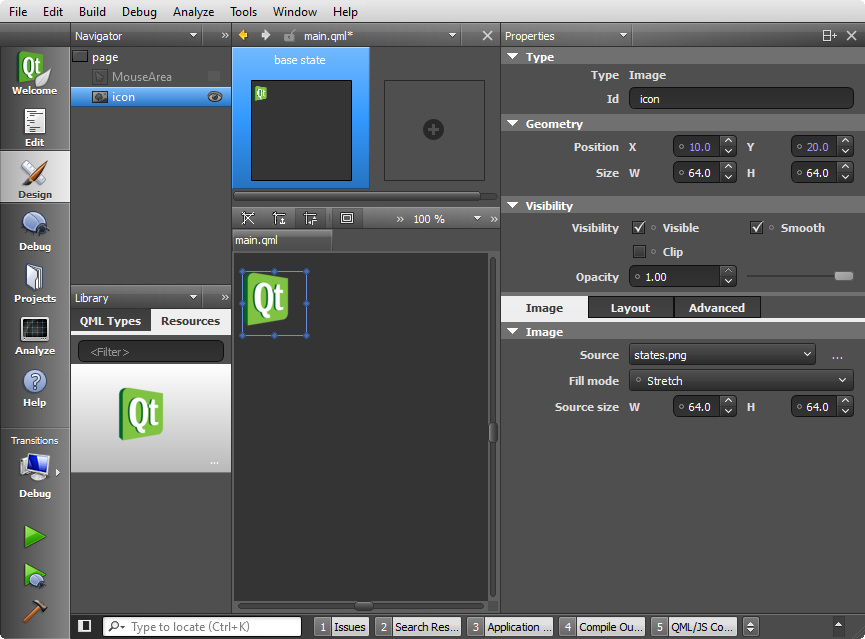Open the Build menu
The image size is (865, 639).
92,12
